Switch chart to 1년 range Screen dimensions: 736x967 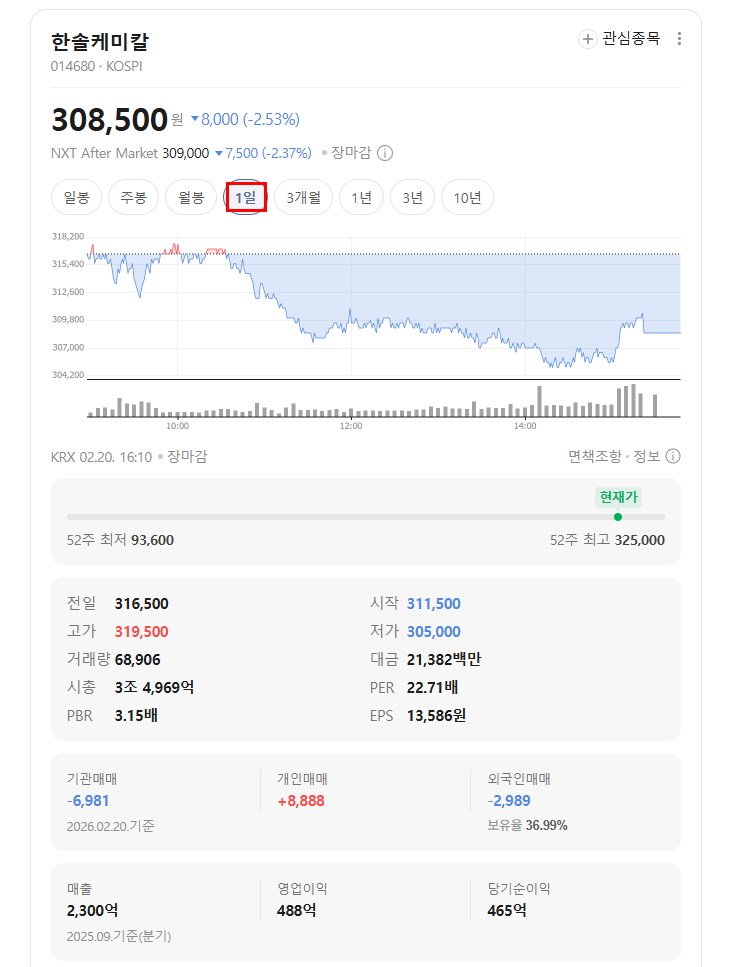(362, 197)
